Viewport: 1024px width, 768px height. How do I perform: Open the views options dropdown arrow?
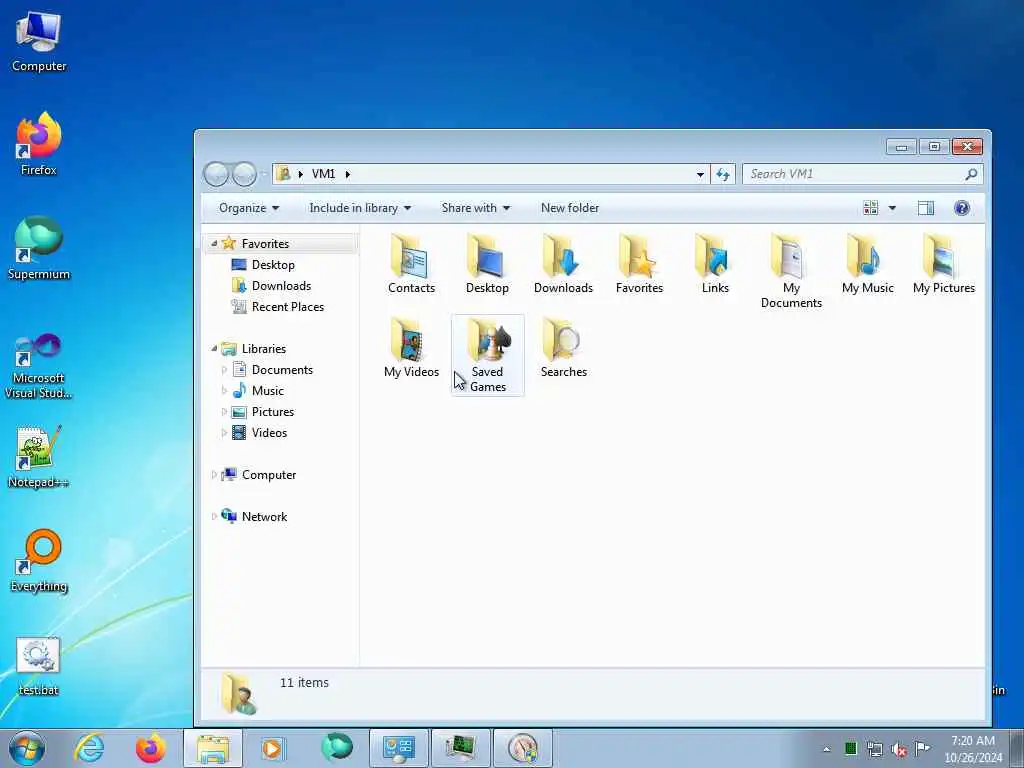(x=892, y=208)
